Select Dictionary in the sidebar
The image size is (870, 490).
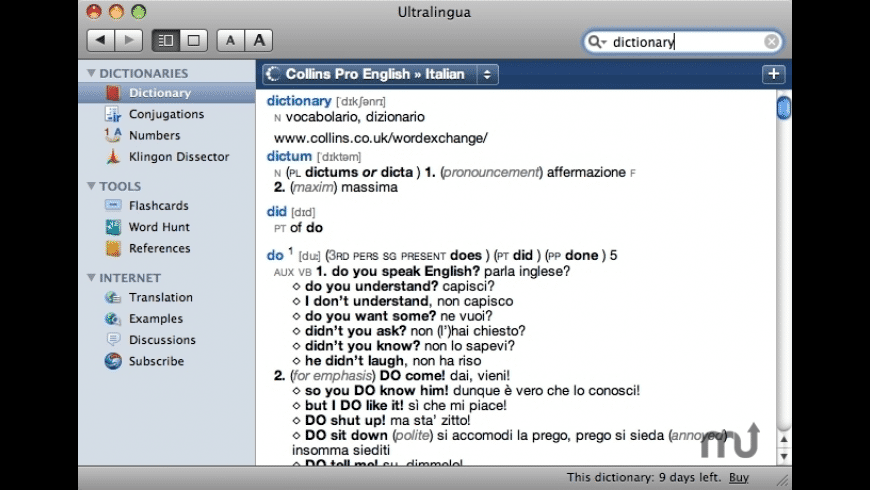point(160,93)
